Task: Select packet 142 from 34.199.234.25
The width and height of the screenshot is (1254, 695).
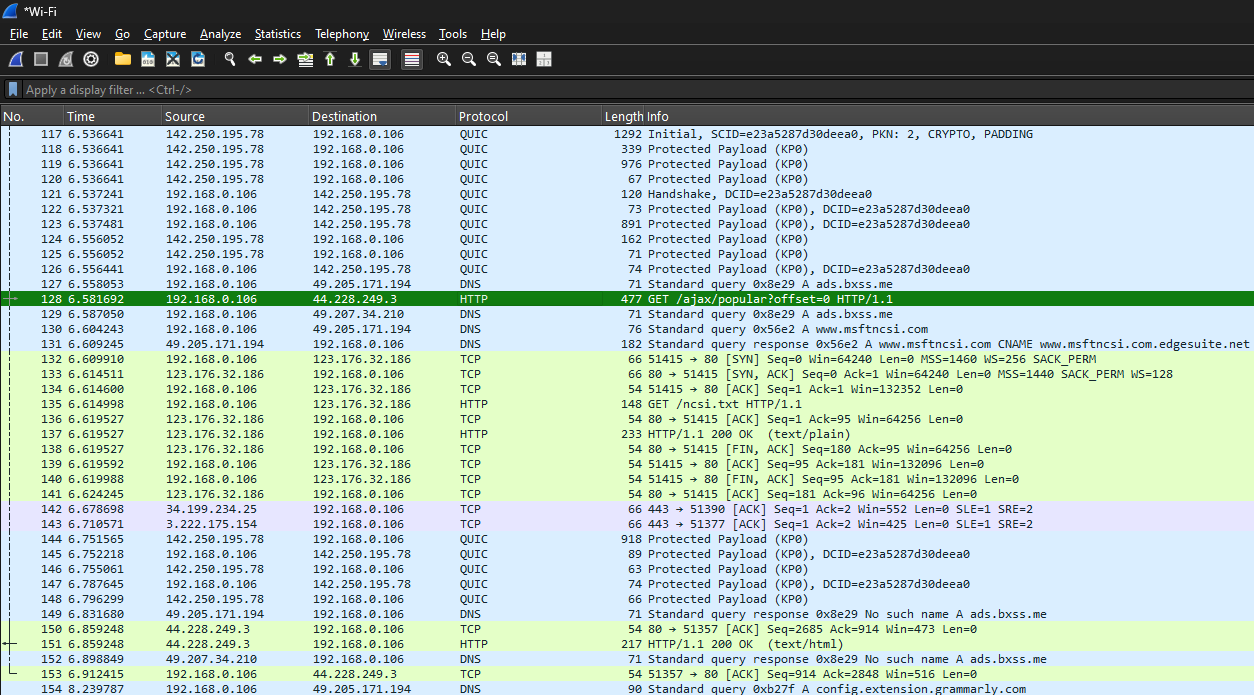Action: (x=627, y=509)
